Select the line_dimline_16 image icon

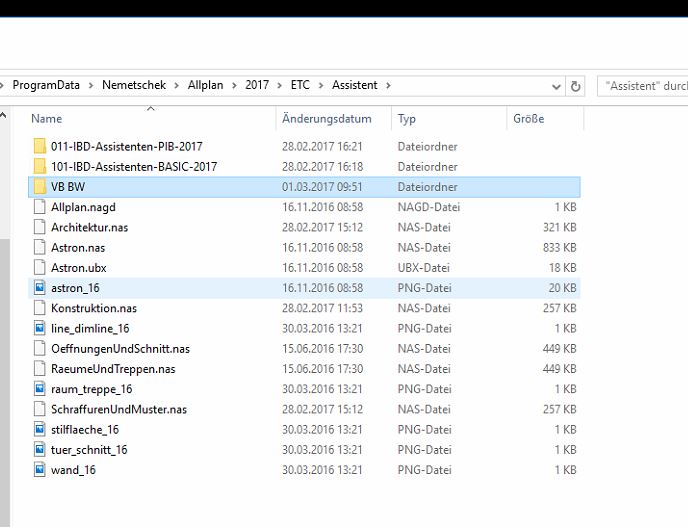tap(40, 328)
